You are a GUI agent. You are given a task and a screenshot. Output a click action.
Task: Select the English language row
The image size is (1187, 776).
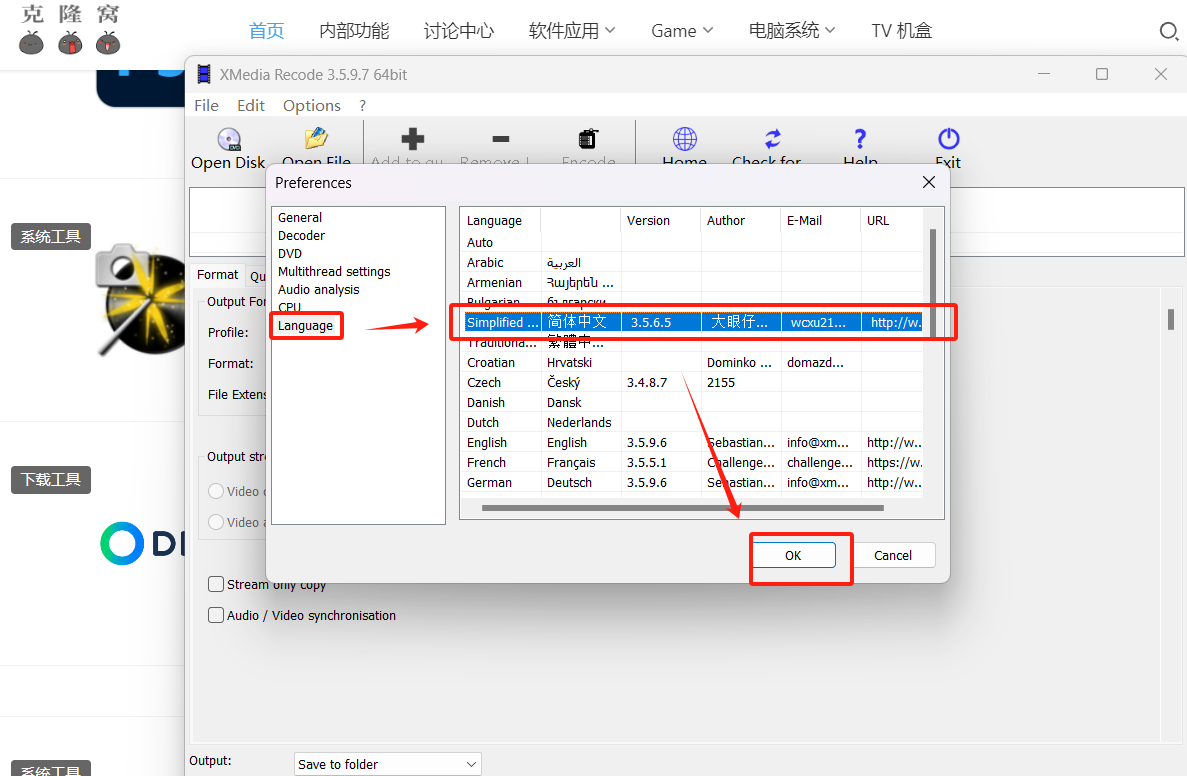693,443
